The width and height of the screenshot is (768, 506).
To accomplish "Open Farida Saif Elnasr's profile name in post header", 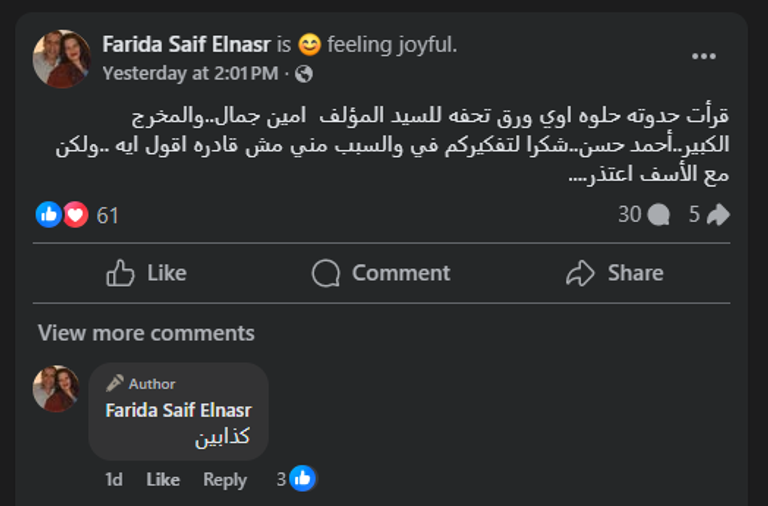I will [x=186, y=44].
